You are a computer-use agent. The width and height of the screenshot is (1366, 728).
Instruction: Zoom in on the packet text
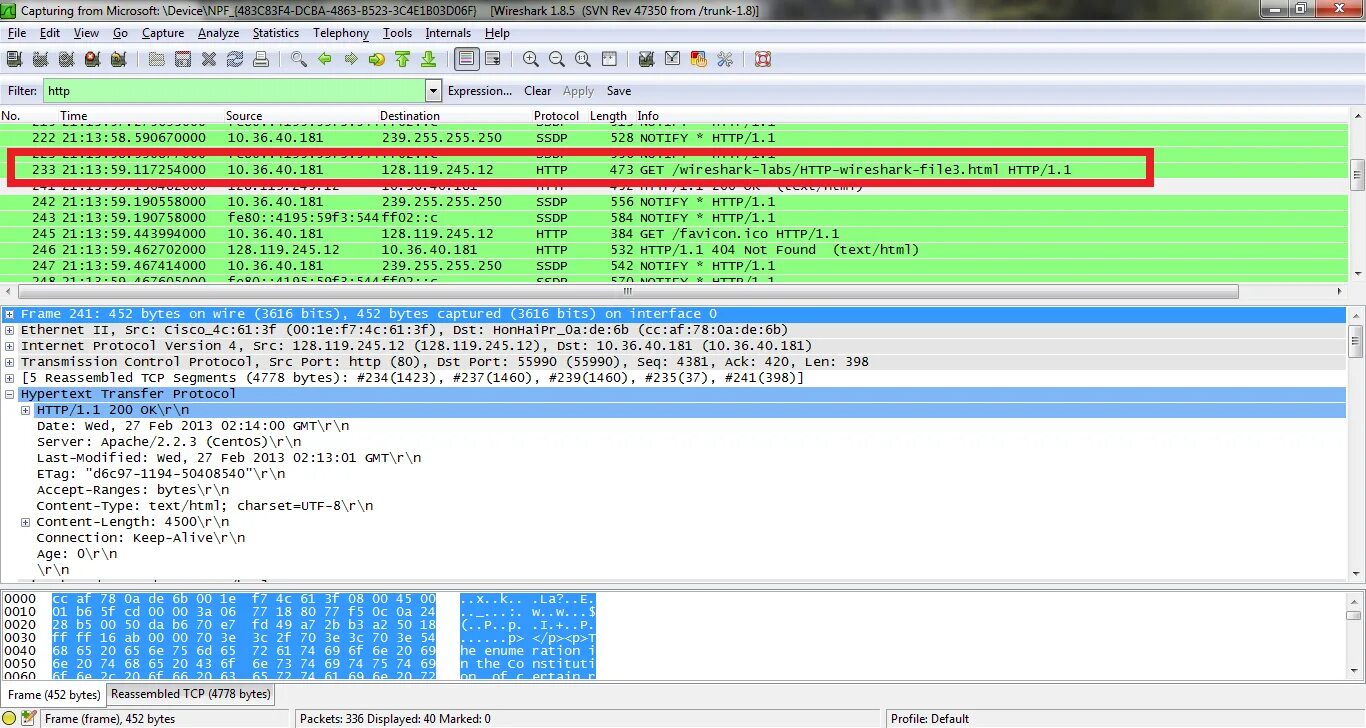(x=531, y=59)
